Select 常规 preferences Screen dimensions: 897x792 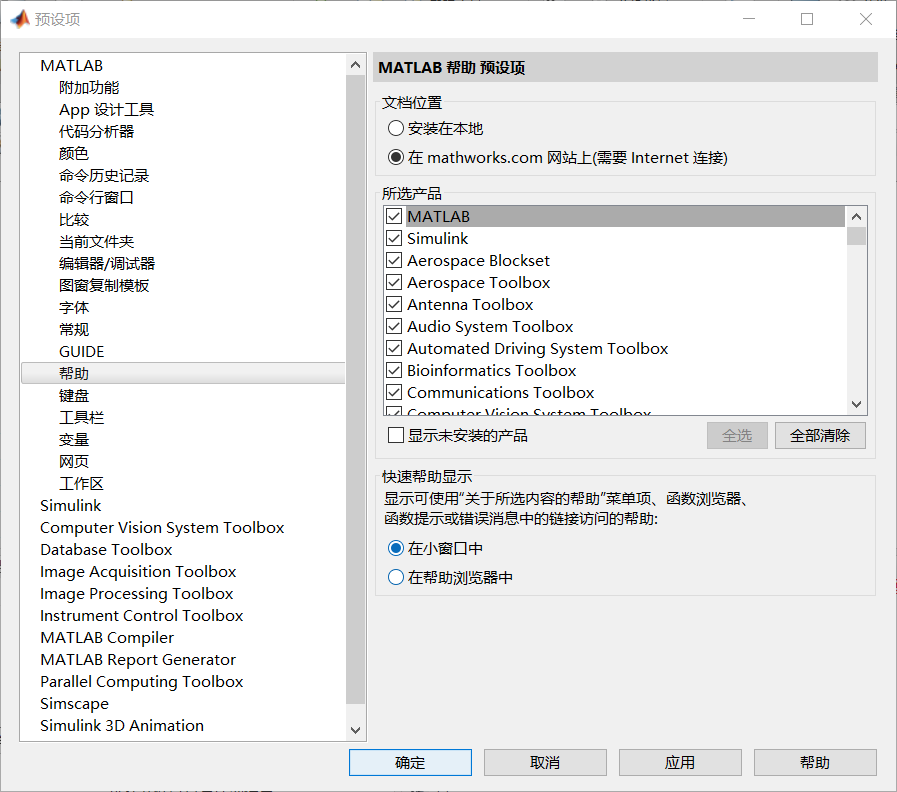tap(74, 330)
